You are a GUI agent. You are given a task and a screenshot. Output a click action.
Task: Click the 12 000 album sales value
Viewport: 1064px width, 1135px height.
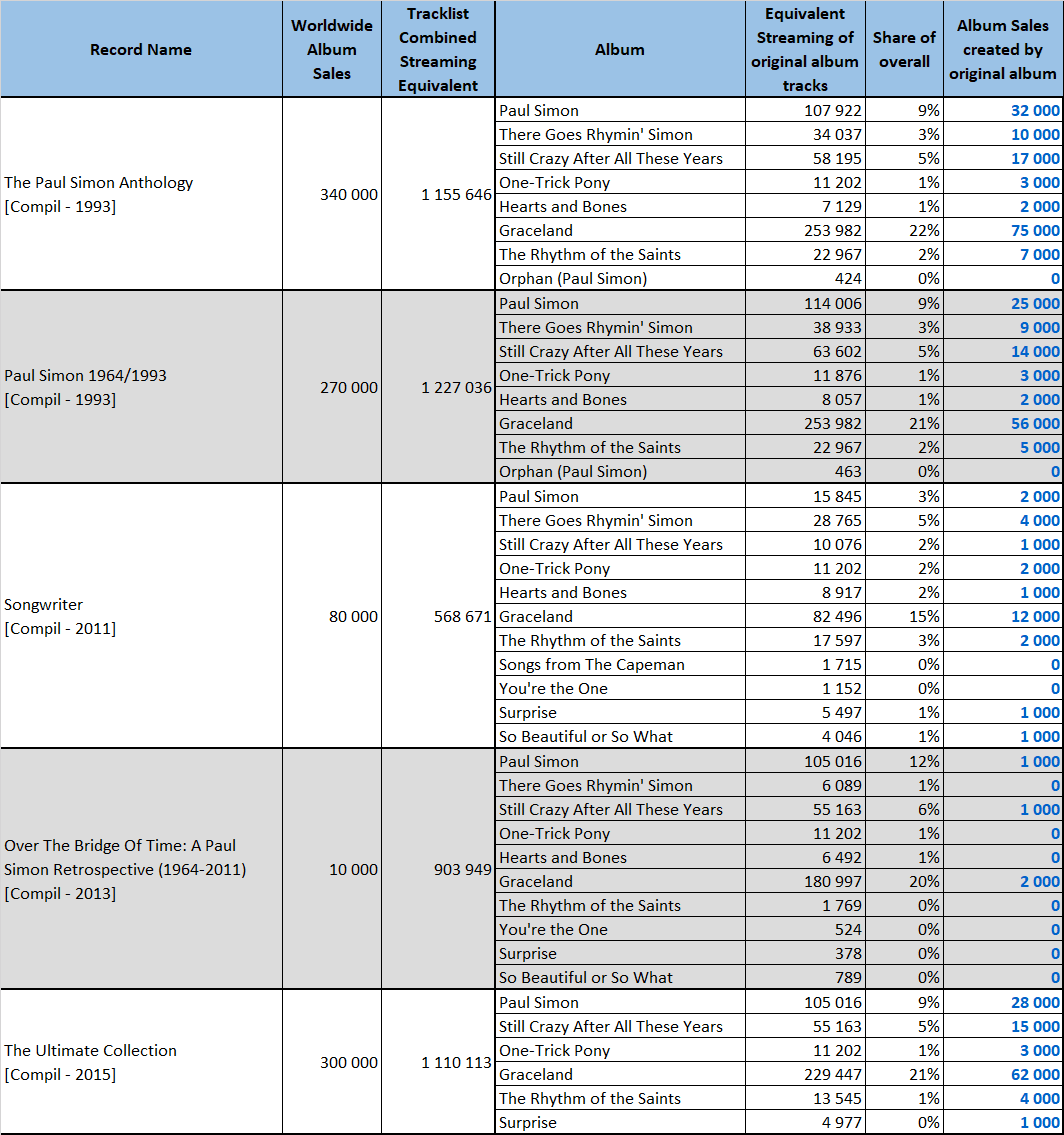1003,616
